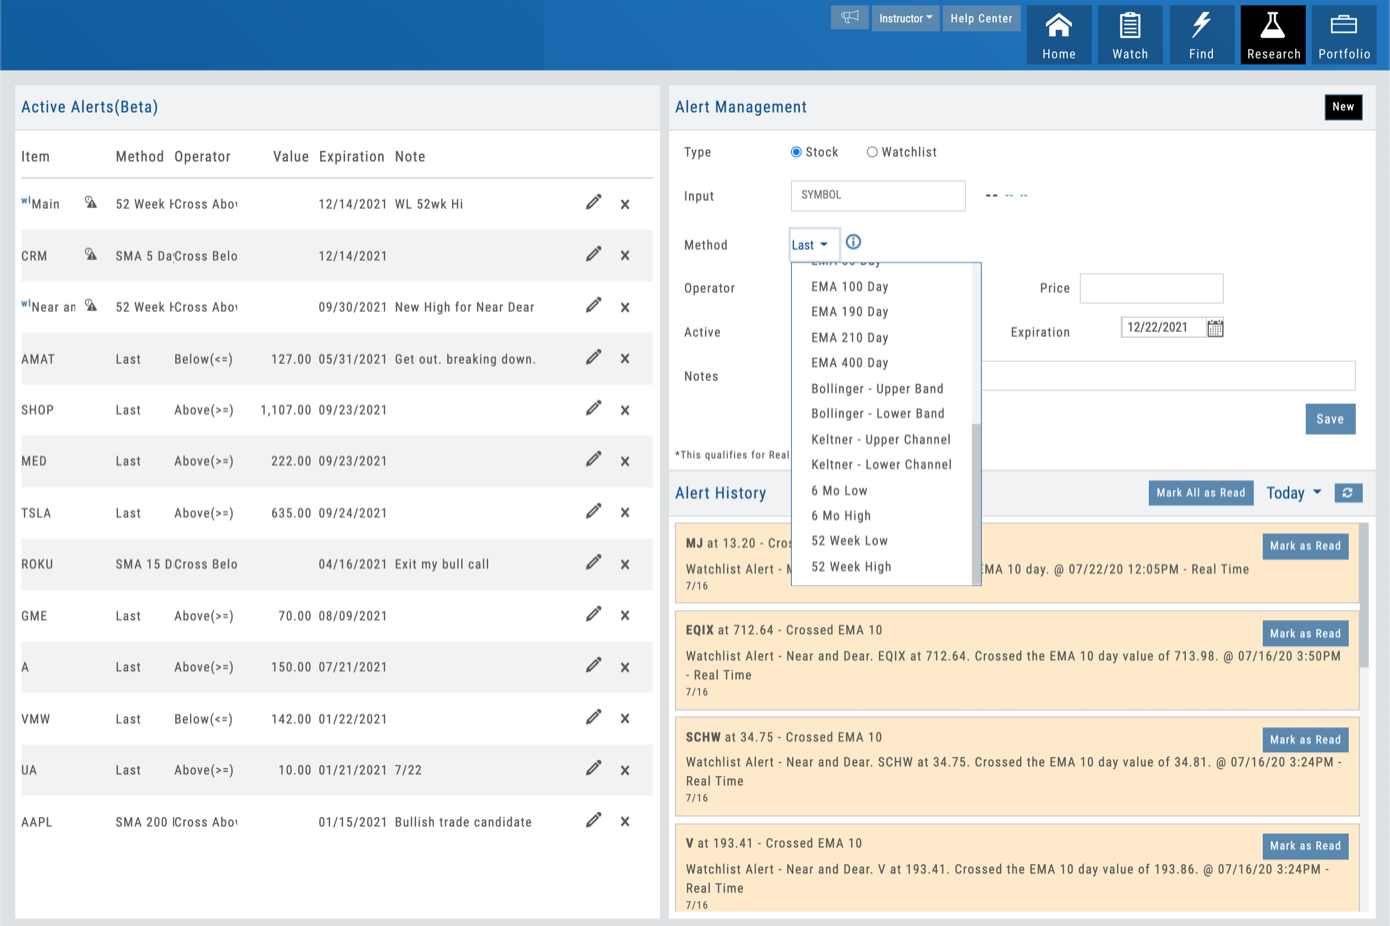Delete the CRM alert
This screenshot has width=1390, height=926.
point(625,256)
